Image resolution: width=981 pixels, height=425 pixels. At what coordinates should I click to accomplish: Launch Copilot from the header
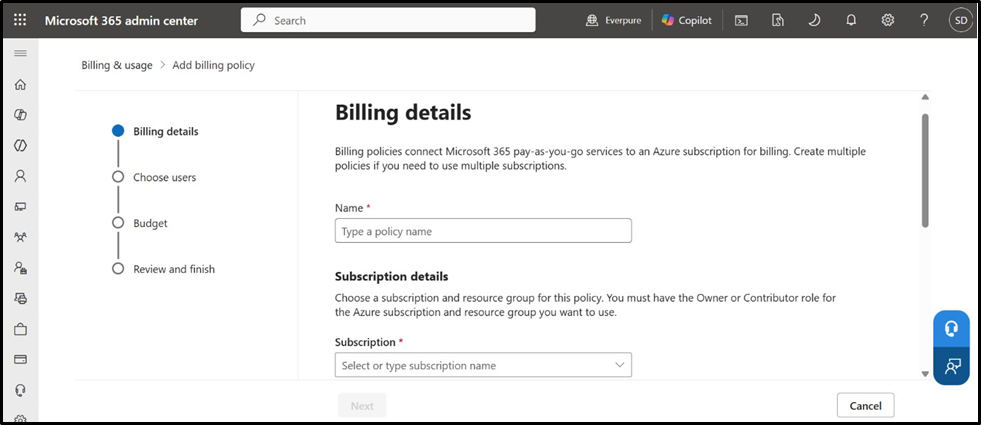pyautogui.click(x=687, y=20)
